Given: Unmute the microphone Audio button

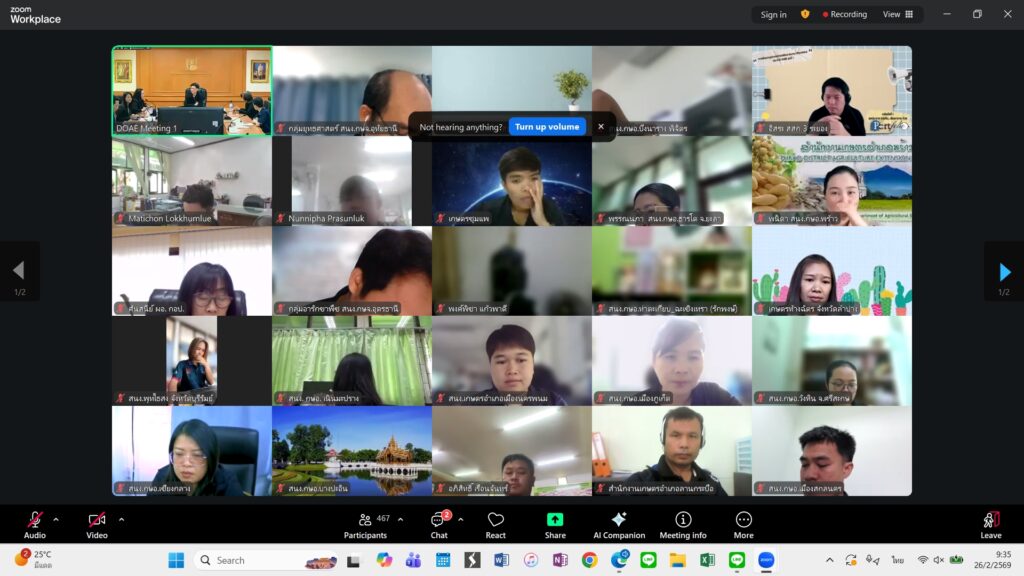Looking at the screenshot, I should 35,523.
